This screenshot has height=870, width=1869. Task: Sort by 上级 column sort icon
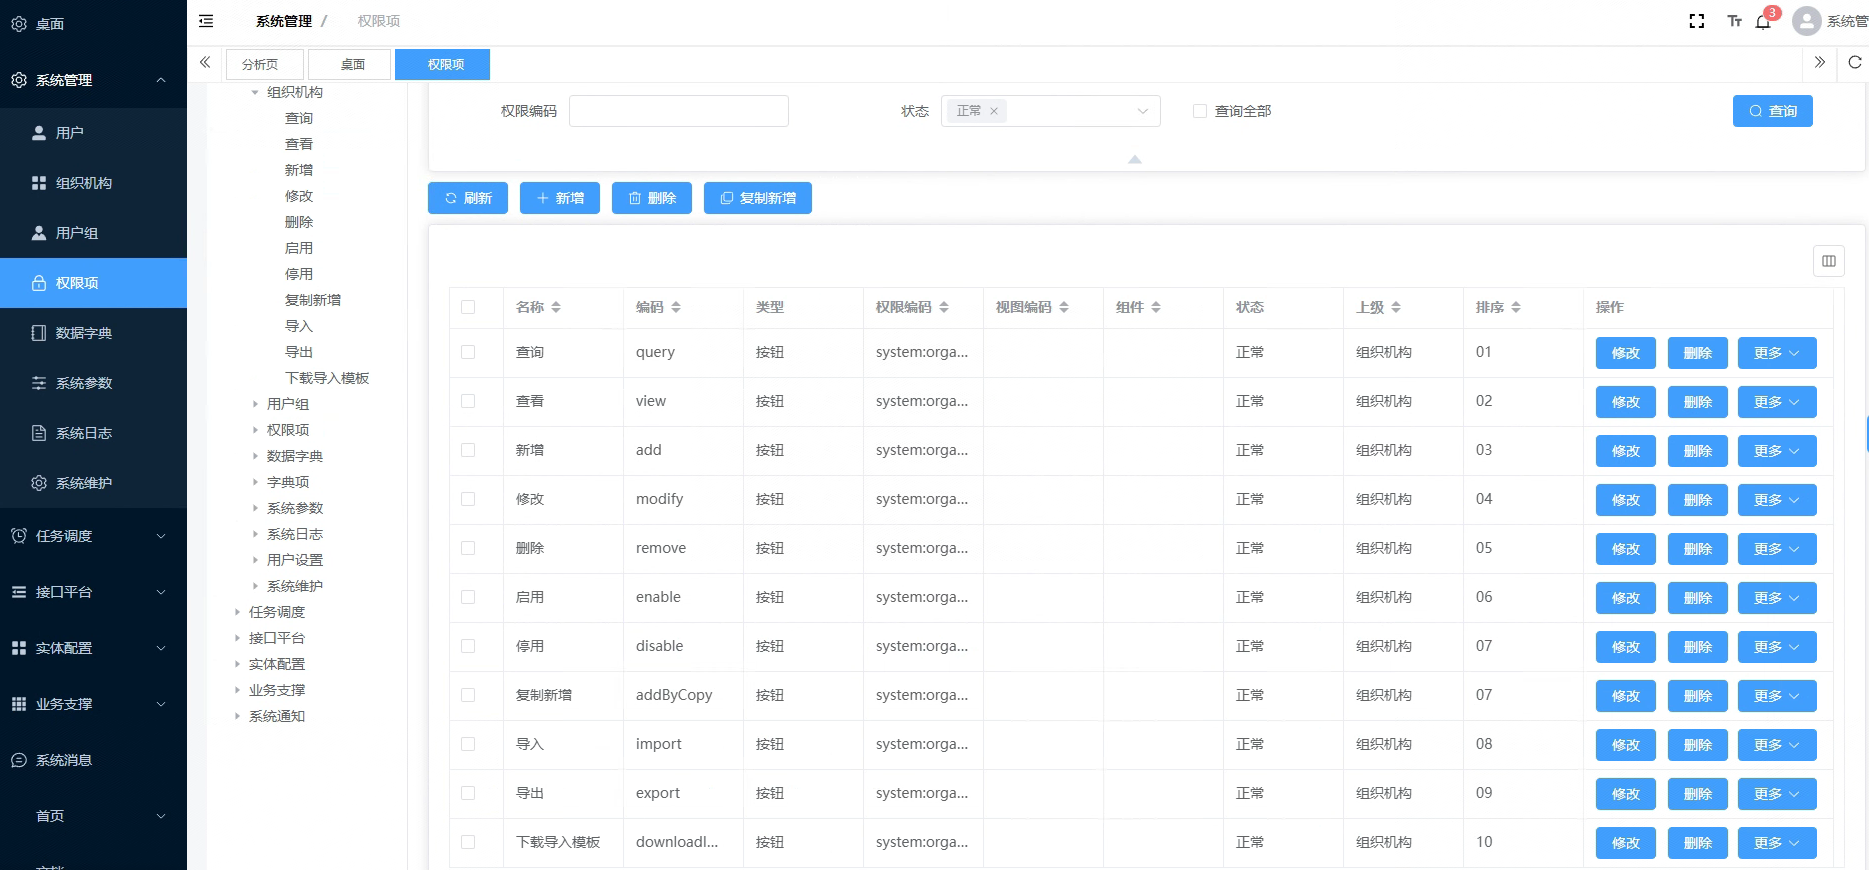pos(1396,307)
